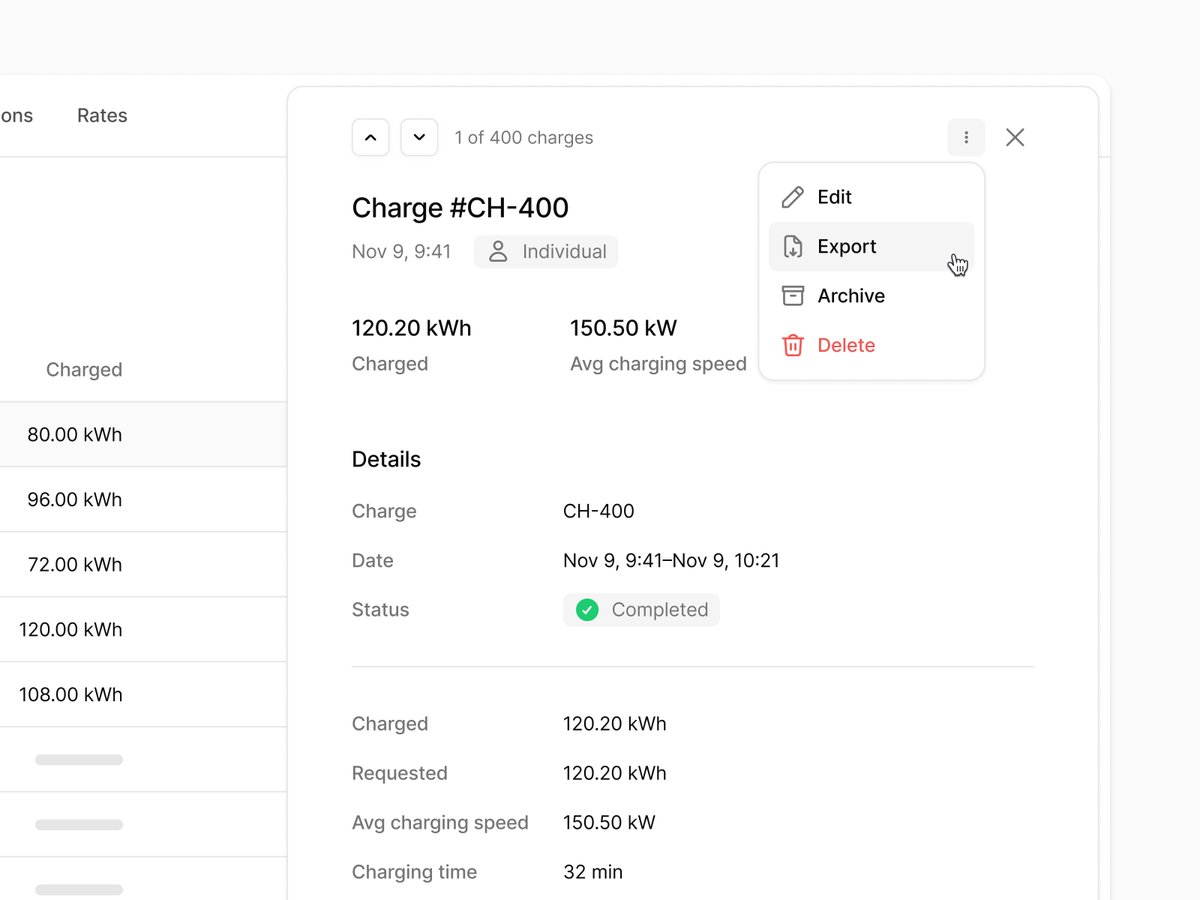This screenshot has height=900, width=1200.
Task: Click the person icon in Individual badge
Action: coord(497,251)
